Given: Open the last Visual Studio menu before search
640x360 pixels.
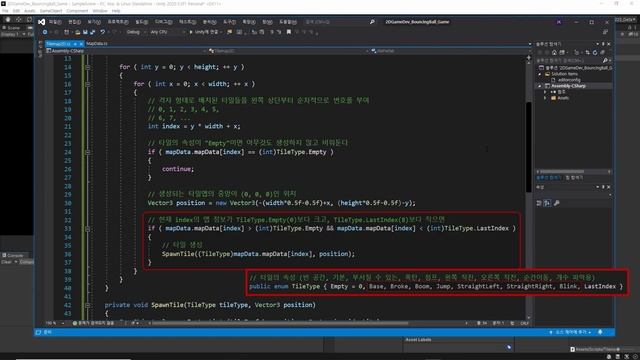Looking at the screenshot, I should 288,22.
